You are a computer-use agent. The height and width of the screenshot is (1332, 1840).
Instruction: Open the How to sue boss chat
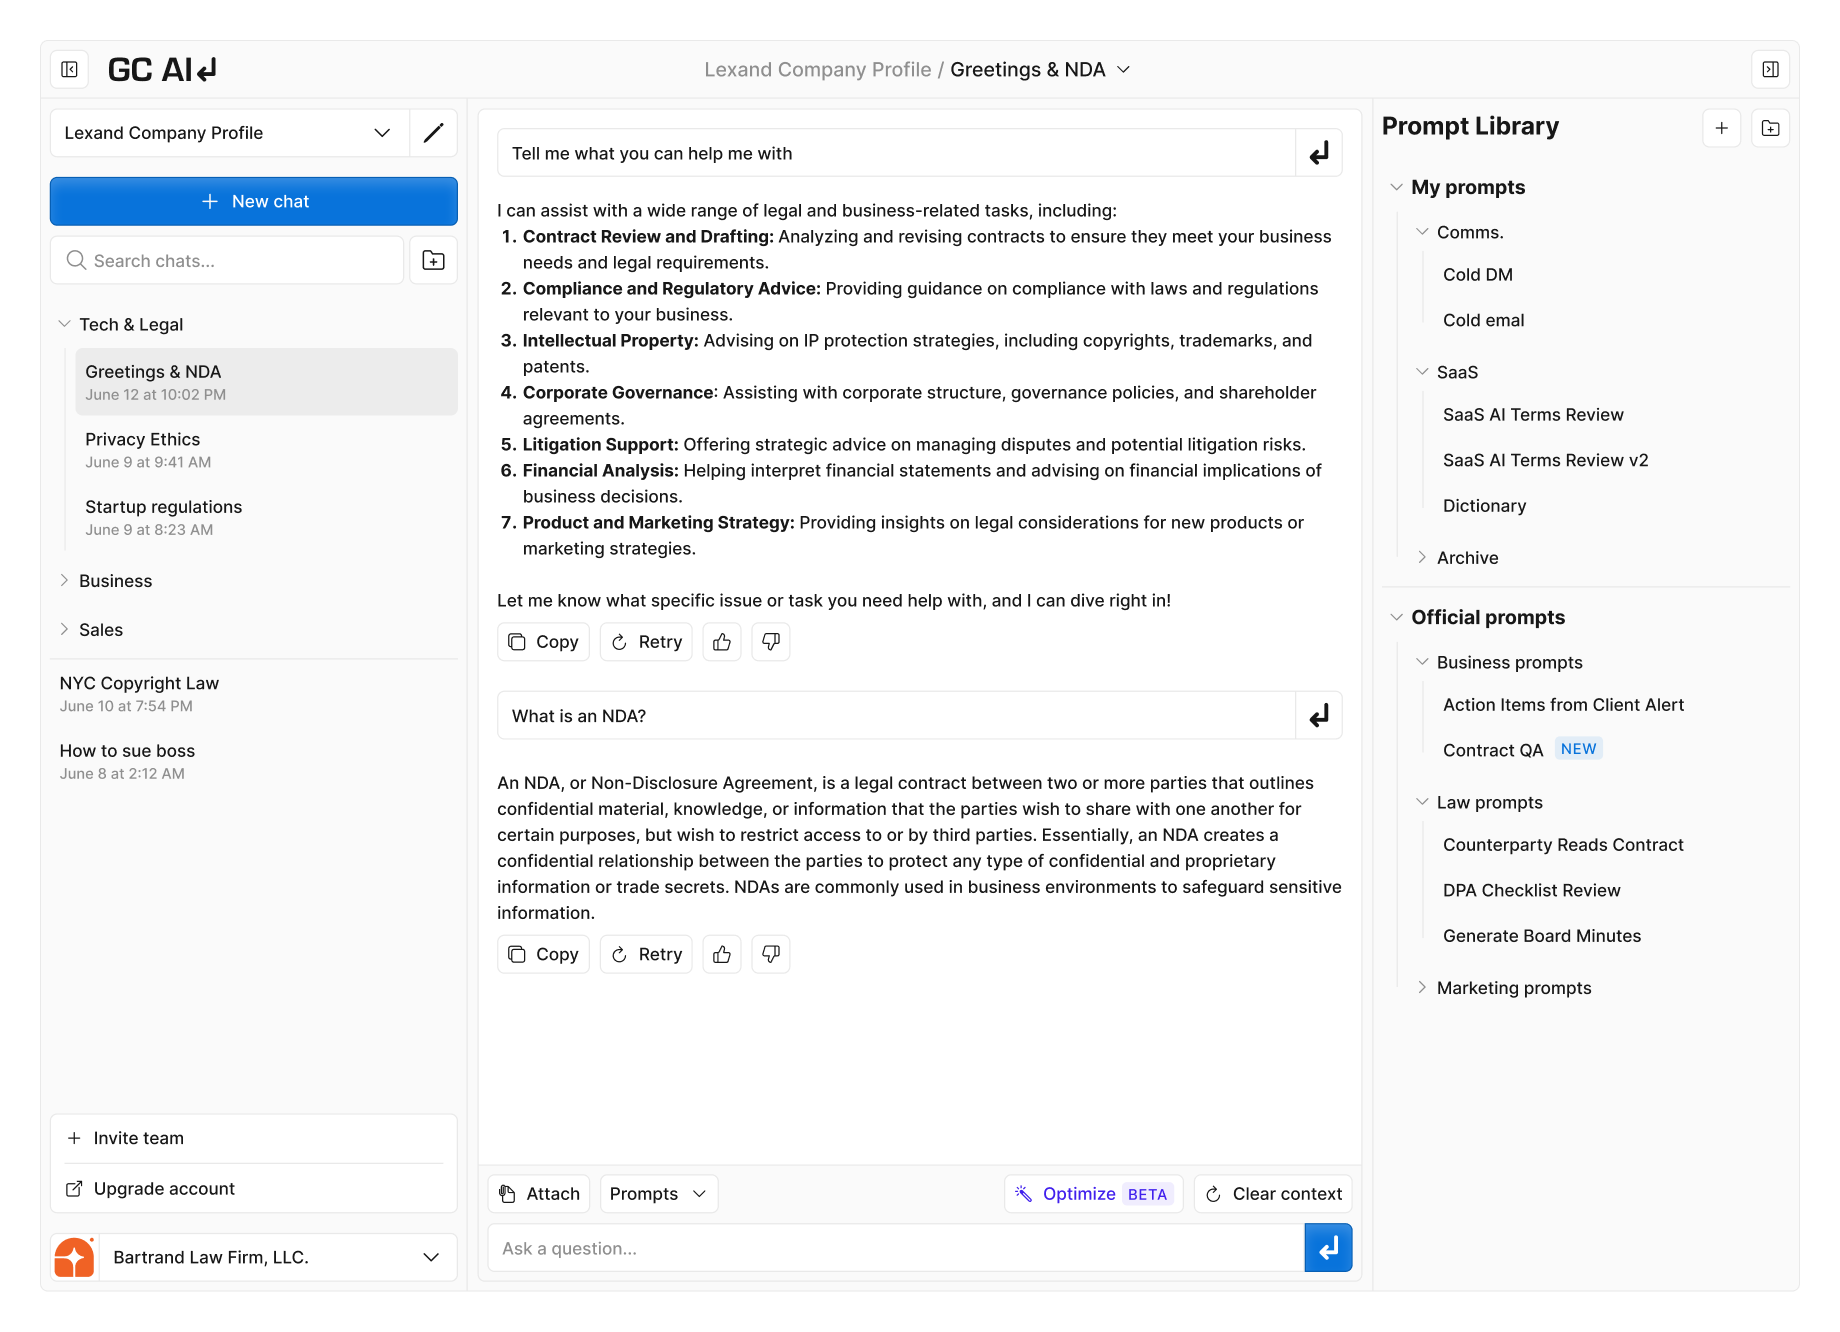point(254,761)
